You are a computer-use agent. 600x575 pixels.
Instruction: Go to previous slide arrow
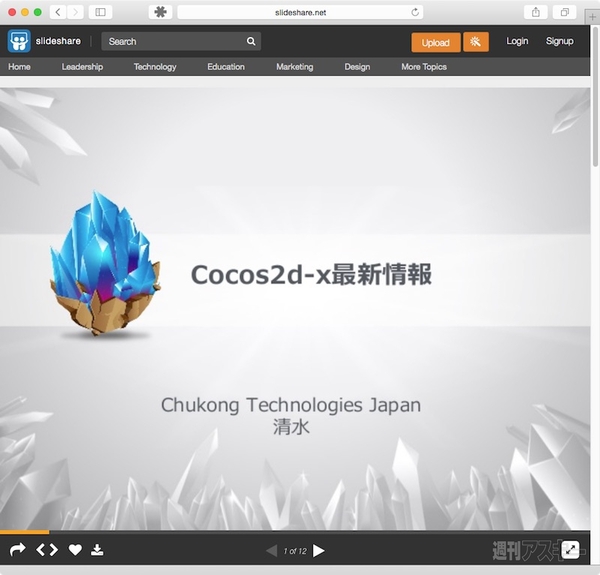(272, 551)
